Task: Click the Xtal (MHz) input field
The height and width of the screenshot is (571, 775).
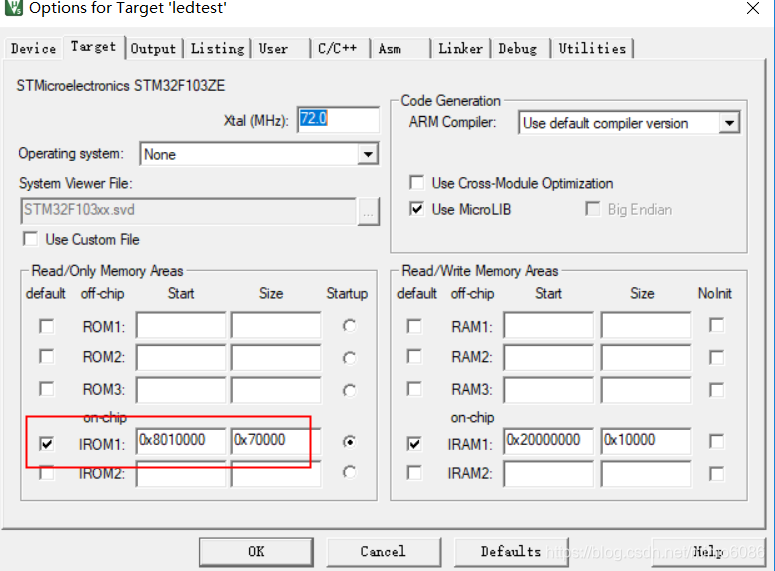Action: 339,120
